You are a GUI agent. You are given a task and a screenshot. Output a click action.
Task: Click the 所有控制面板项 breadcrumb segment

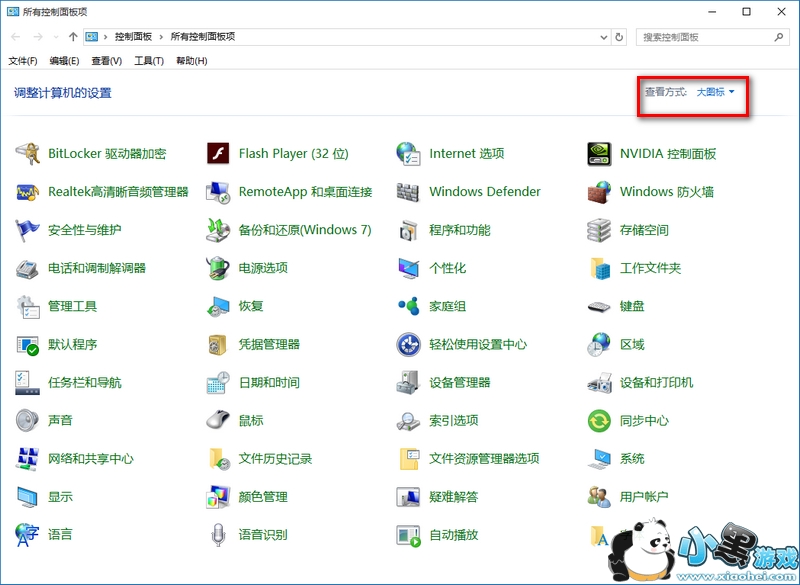pos(203,37)
